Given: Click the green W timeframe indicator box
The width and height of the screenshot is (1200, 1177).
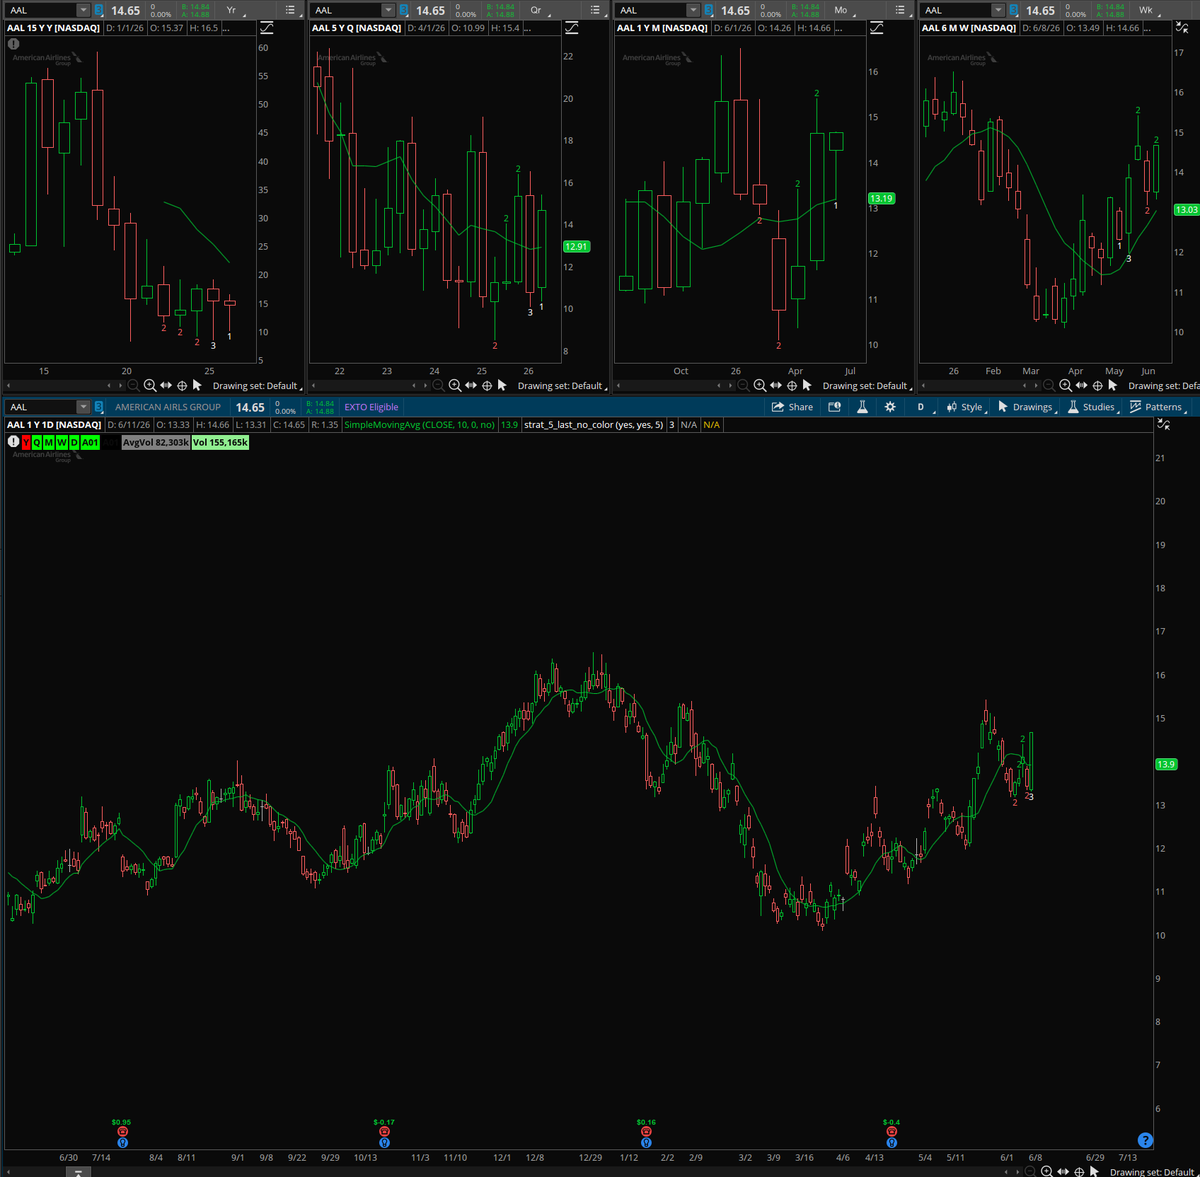Looking at the screenshot, I should (x=61, y=442).
